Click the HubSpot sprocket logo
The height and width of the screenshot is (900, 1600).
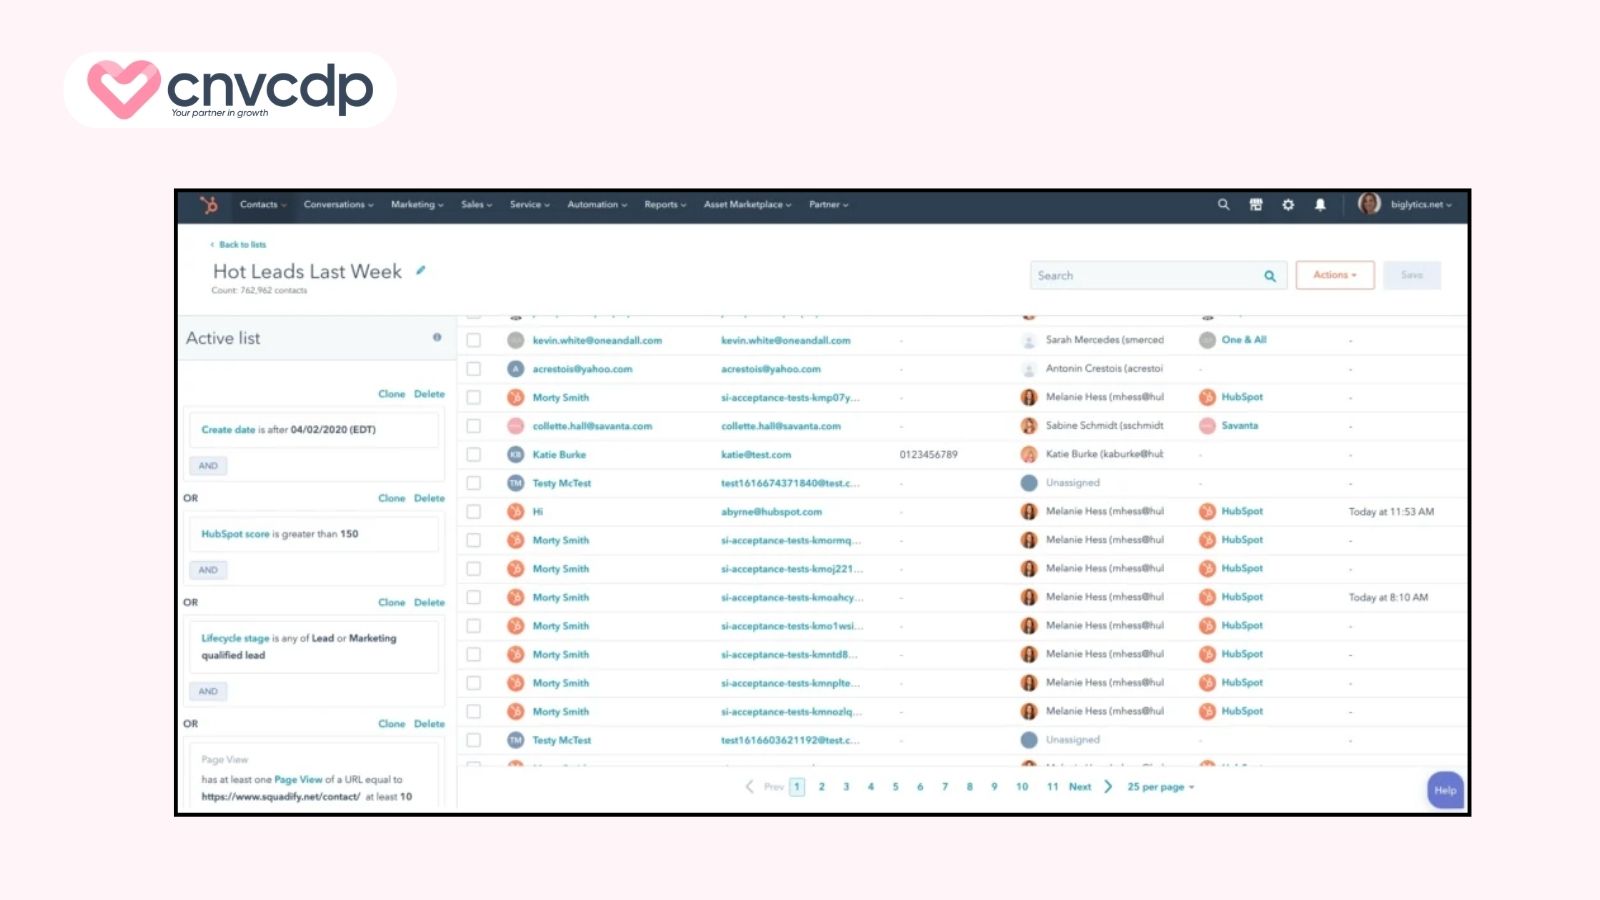click(208, 204)
